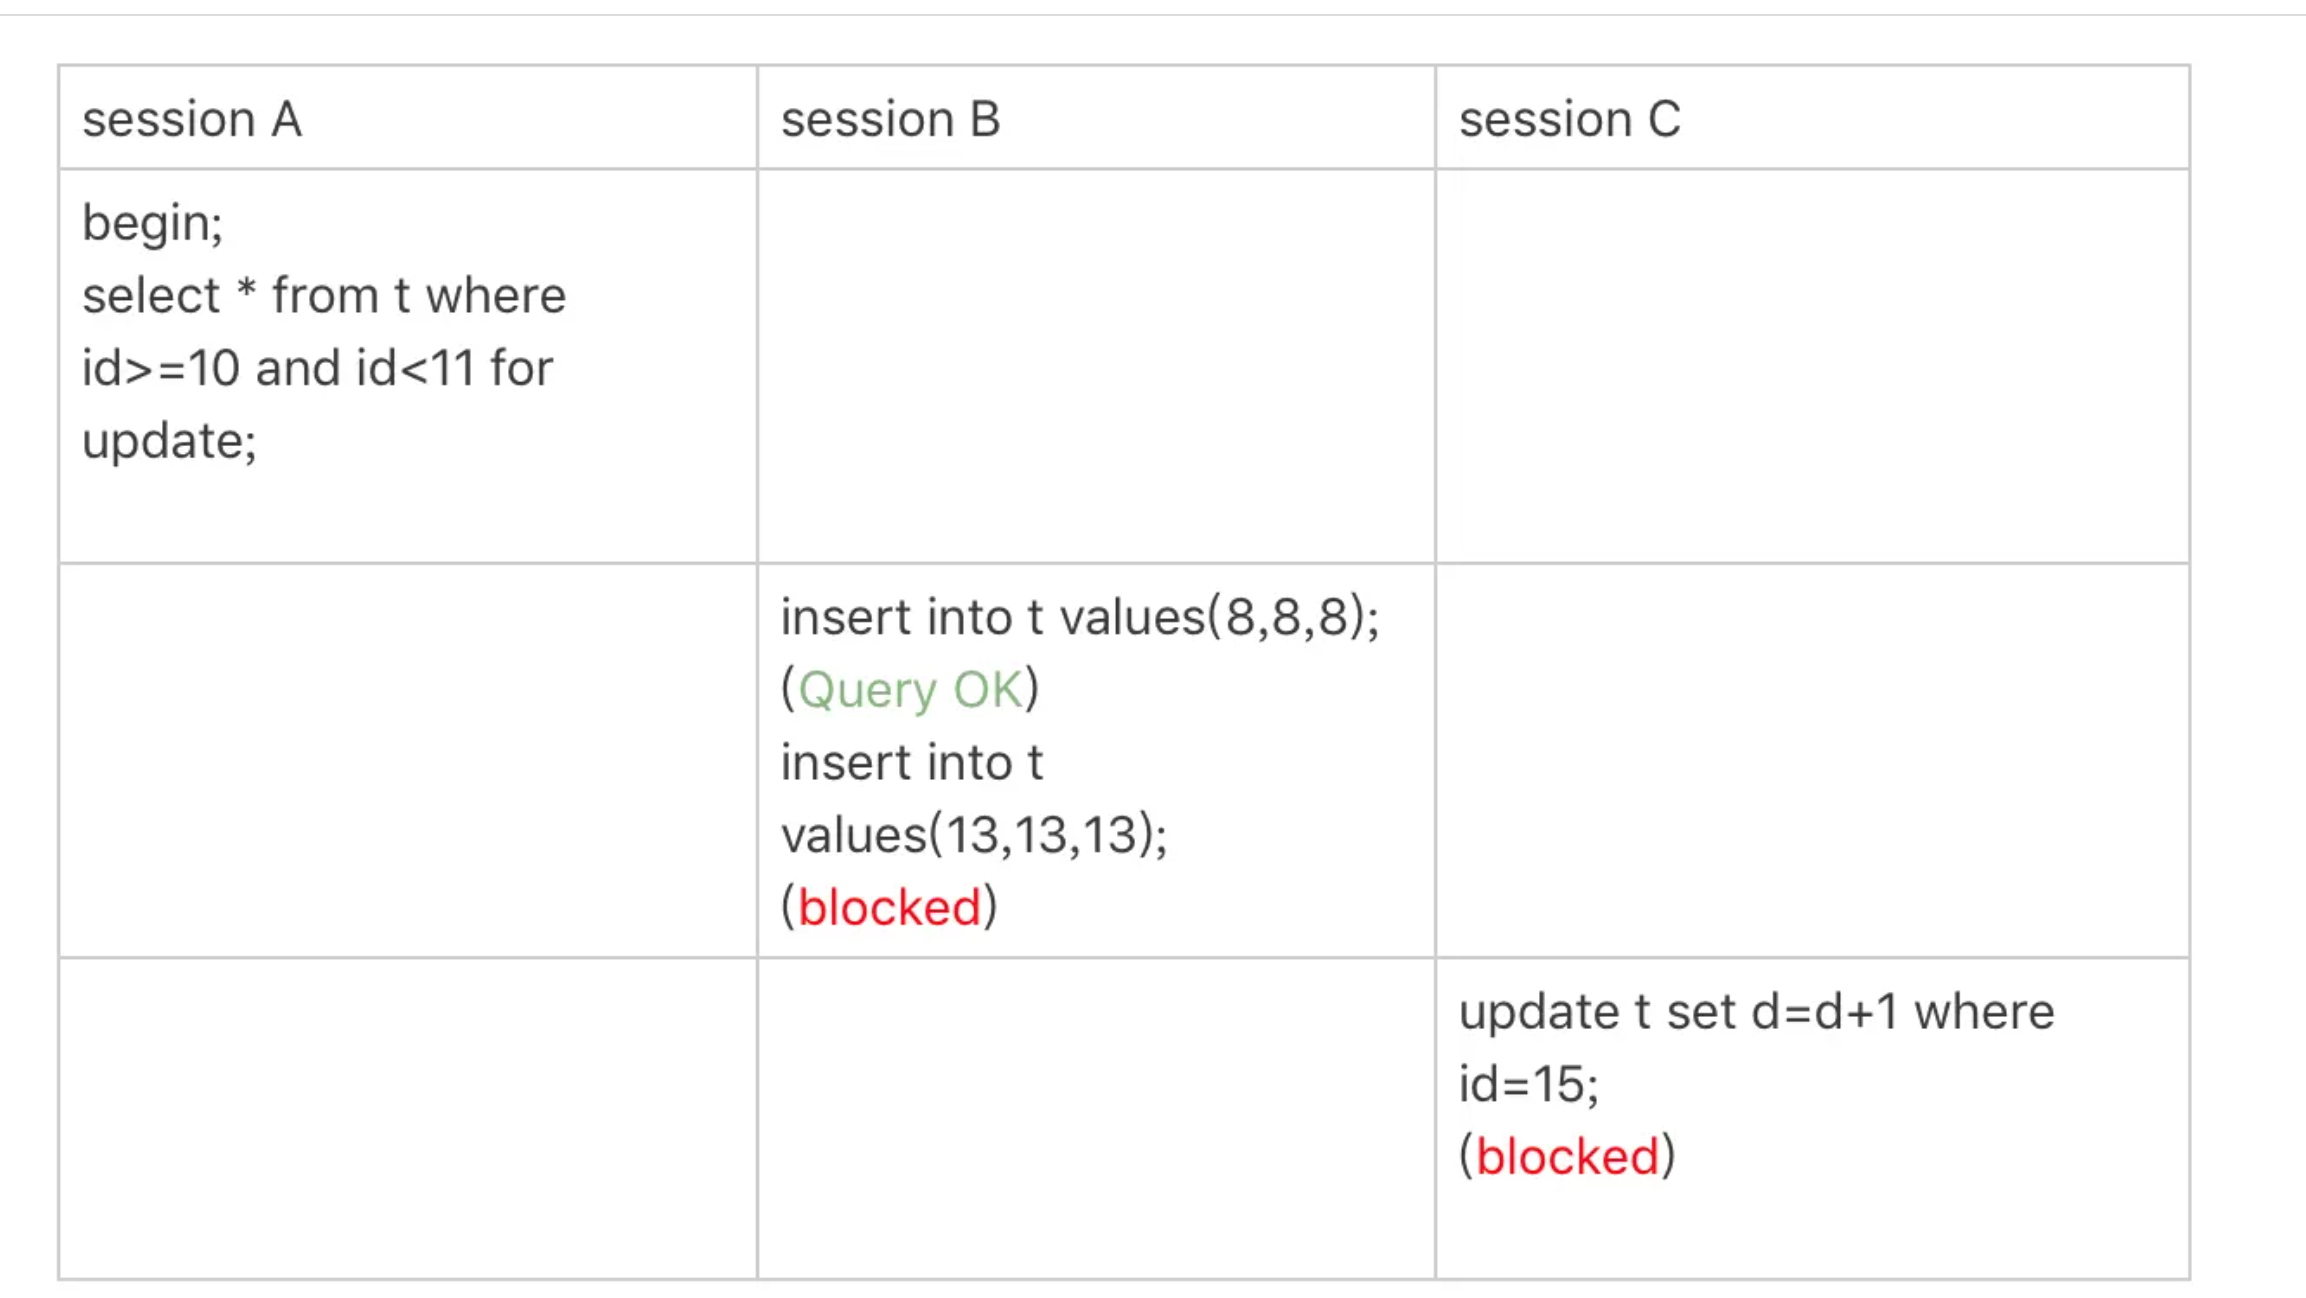Click the "update t set d=d+1 where" line
Screen dimensions: 2306x1298
1756,1012
